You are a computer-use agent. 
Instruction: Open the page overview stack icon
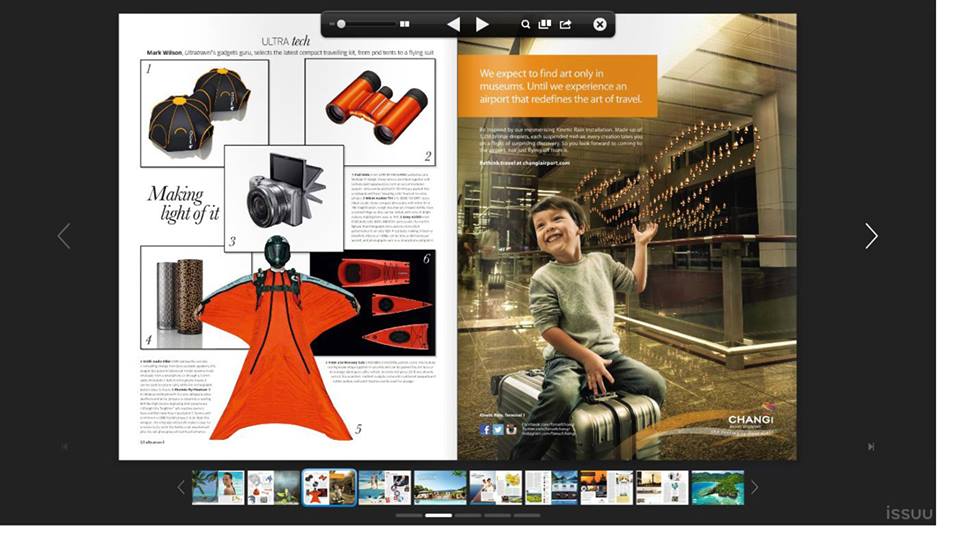544,24
